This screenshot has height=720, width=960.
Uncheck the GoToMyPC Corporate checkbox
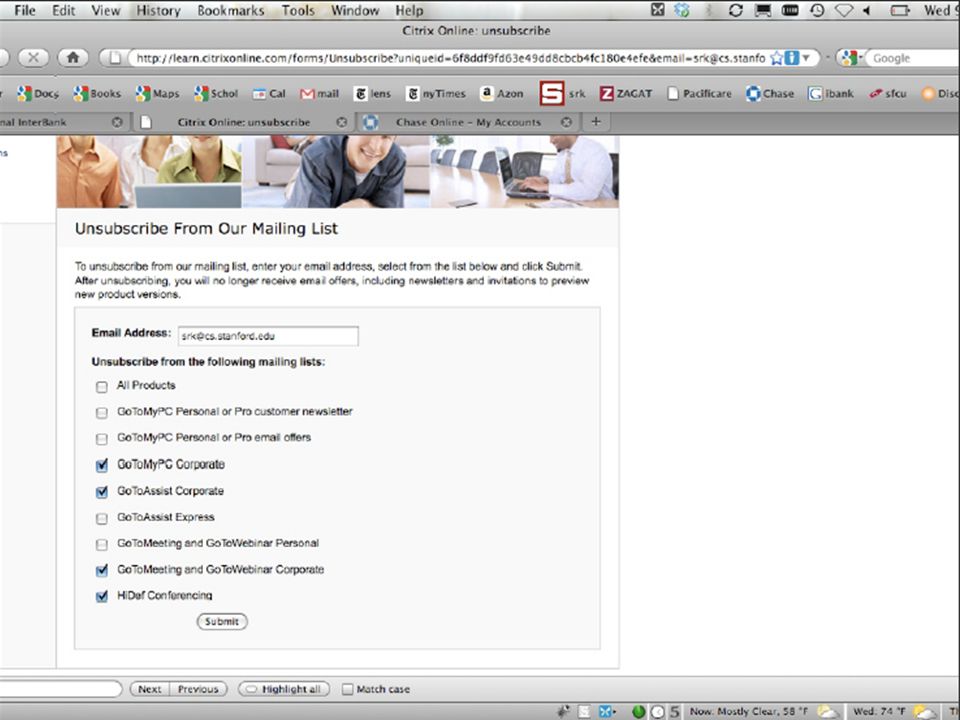(102, 465)
